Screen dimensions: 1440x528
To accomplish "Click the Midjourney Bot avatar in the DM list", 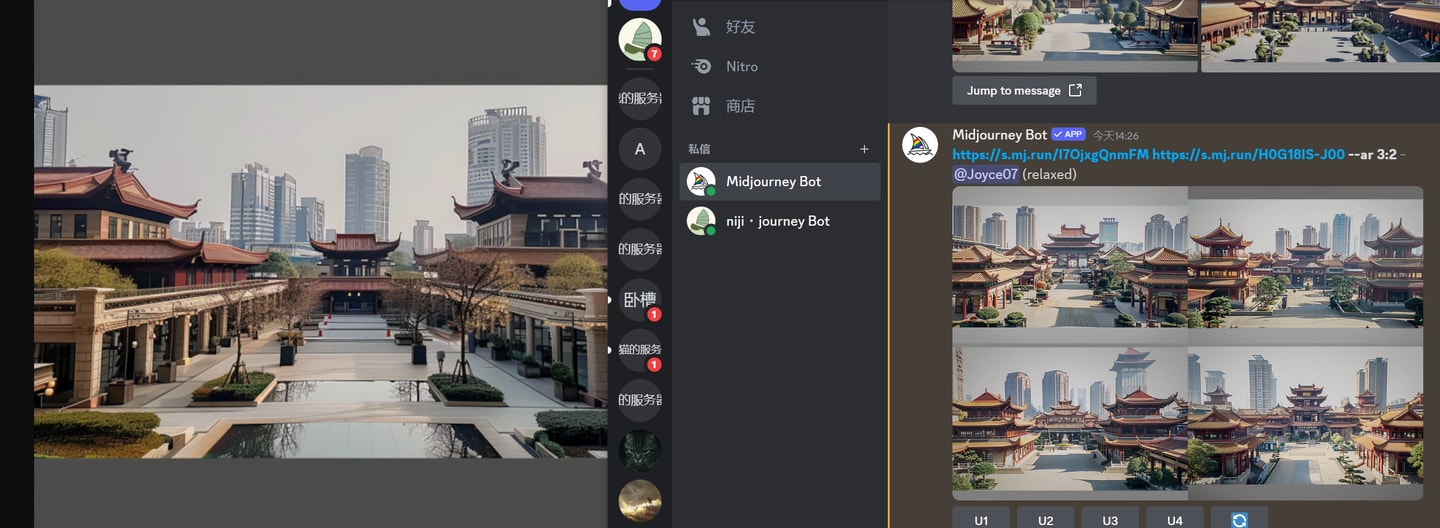I will coord(702,182).
